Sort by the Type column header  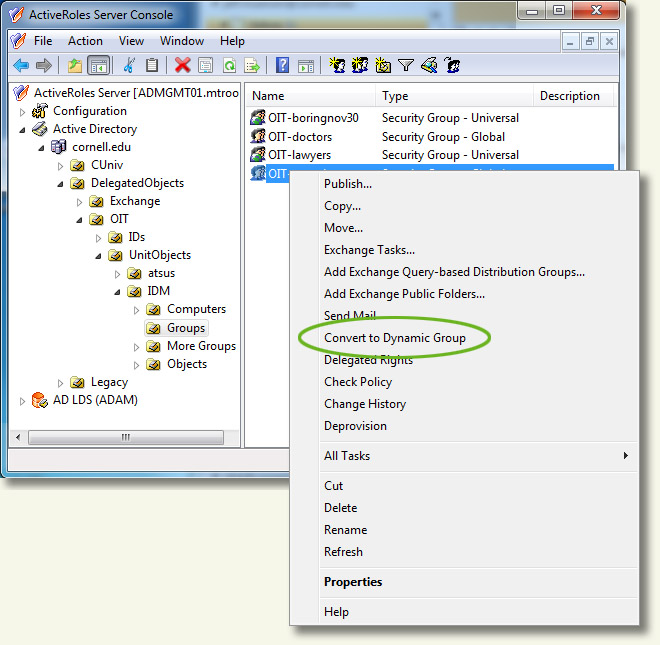[454, 96]
